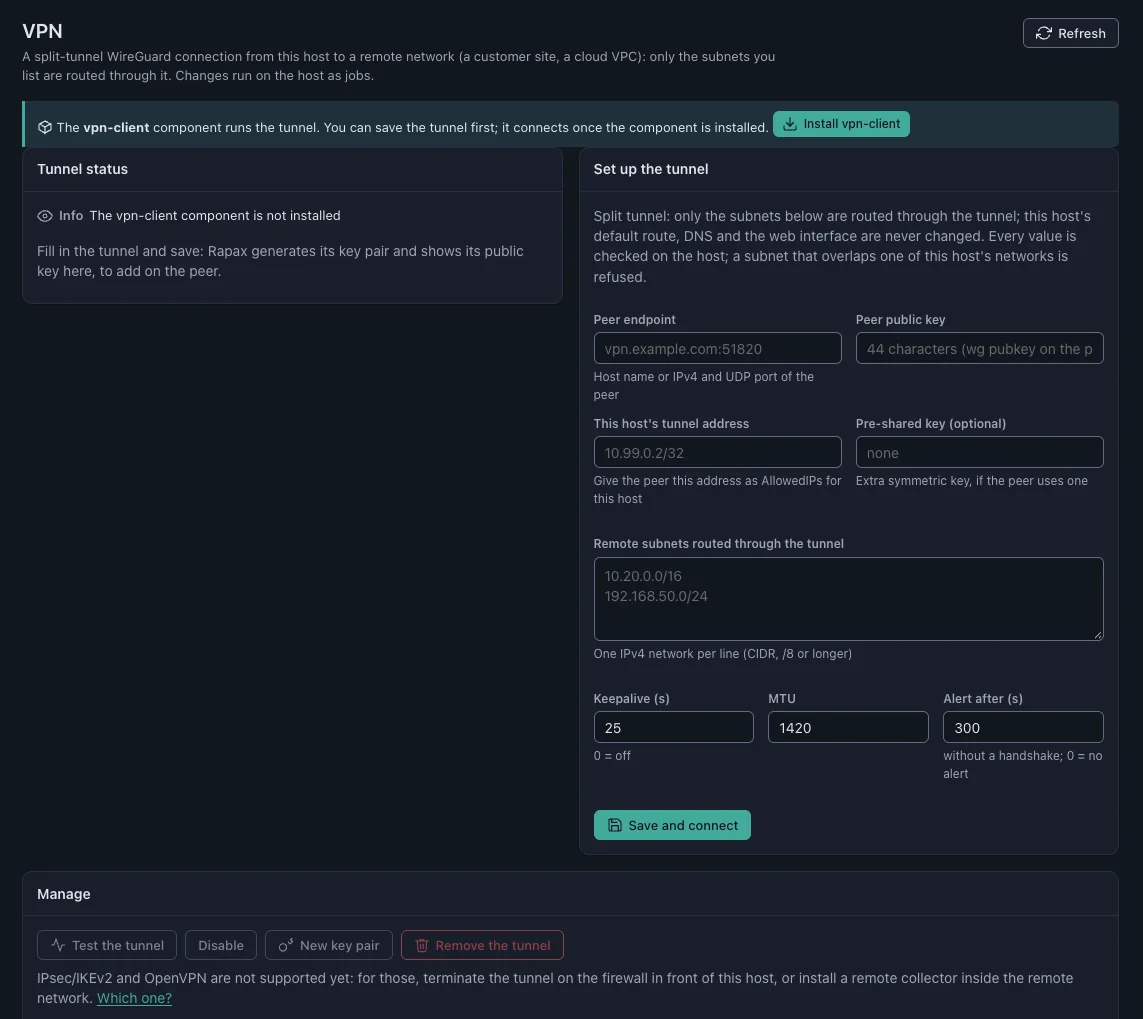This screenshot has height=1019, width=1143.
Task: Click the Disable button
Action: click(221, 945)
